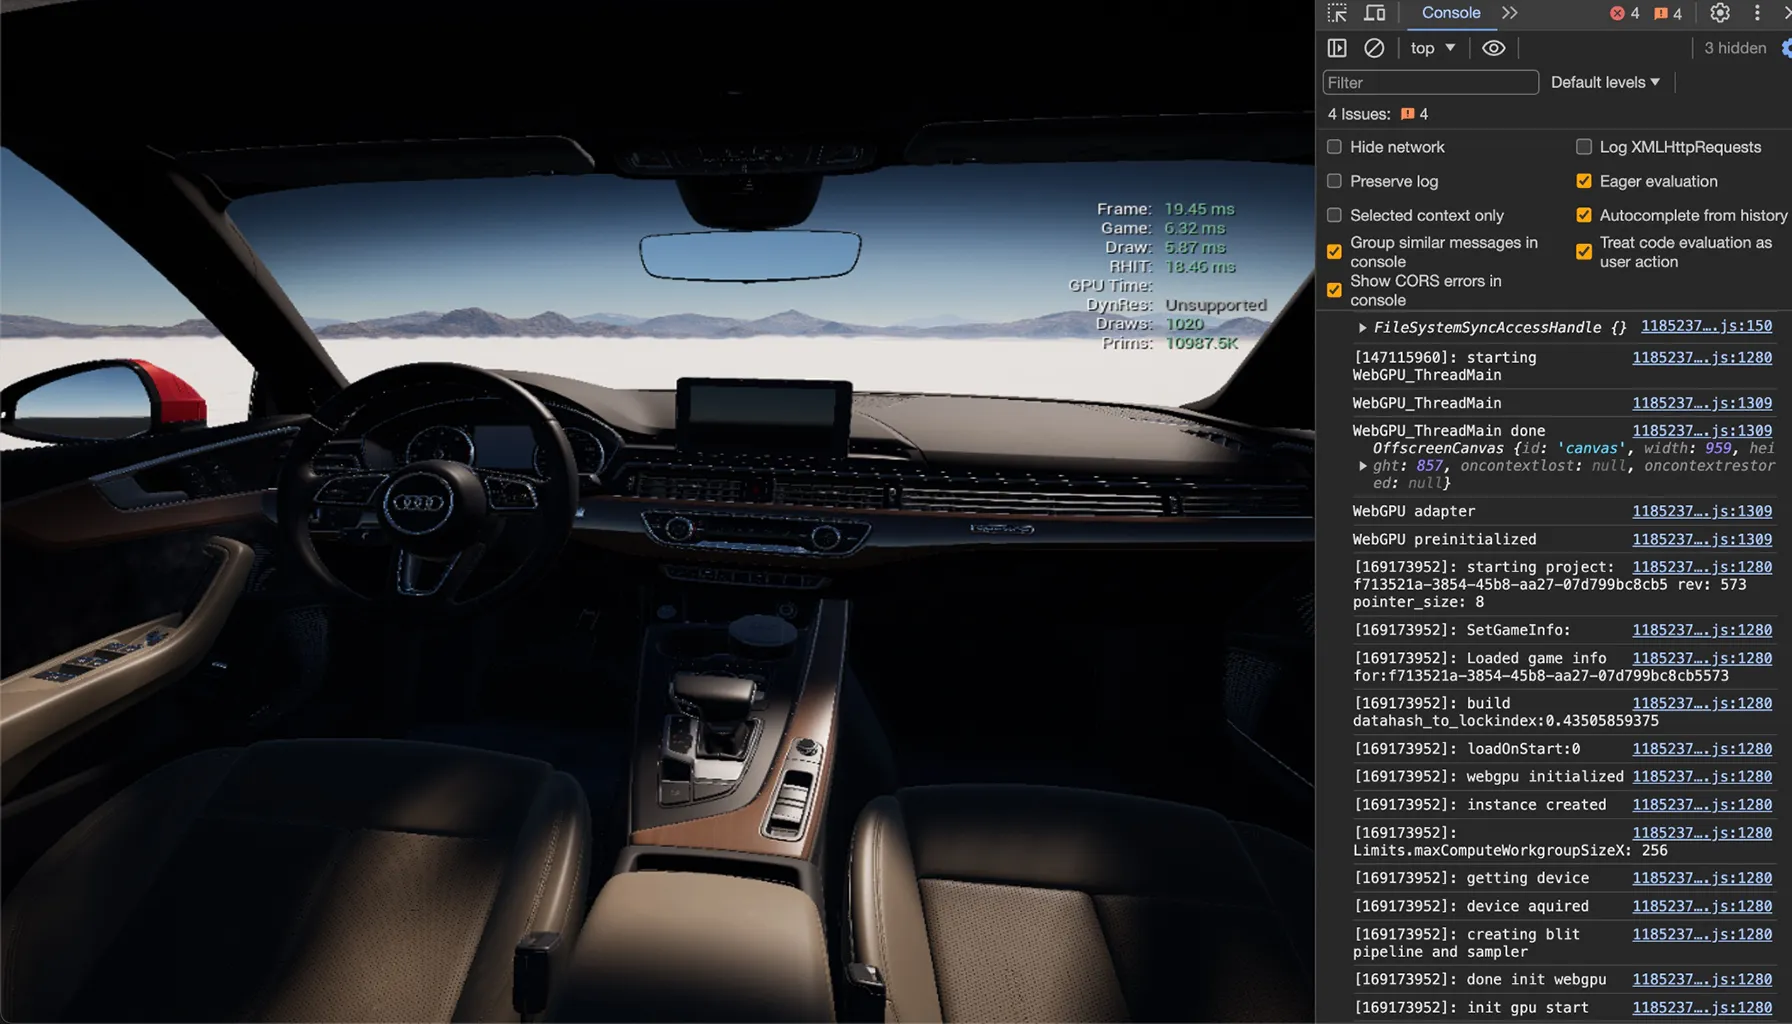Click inside the Filter input field
Image resolution: width=1792 pixels, height=1024 pixels.
(x=1430, y=82)
